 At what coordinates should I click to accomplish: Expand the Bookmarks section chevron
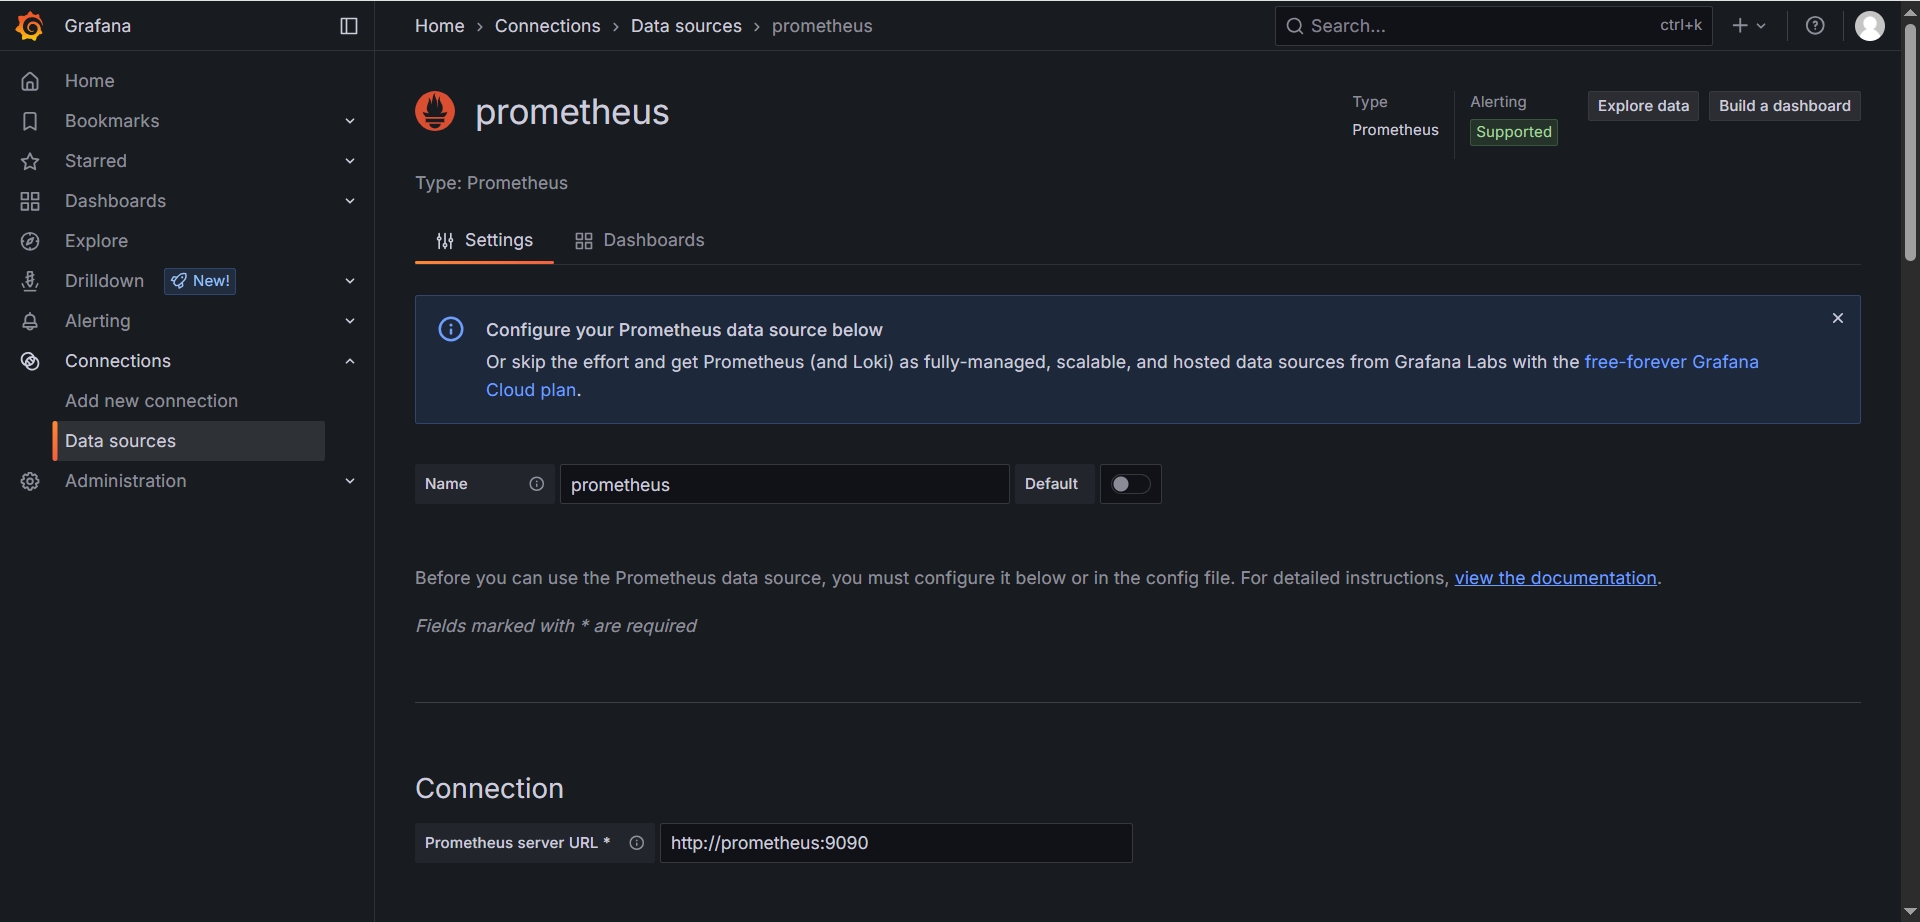pos(350,121)
